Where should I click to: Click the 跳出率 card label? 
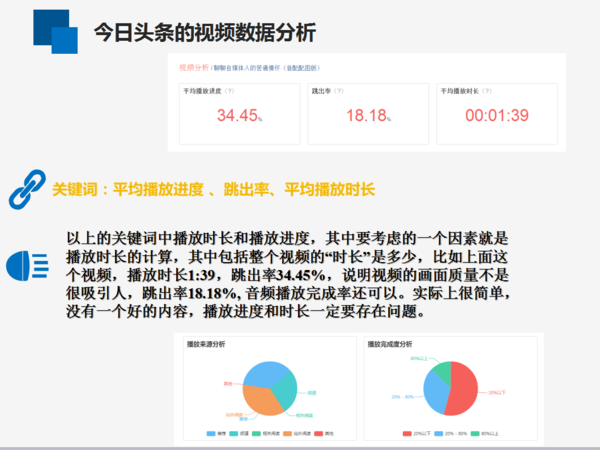tap(321, 91)
